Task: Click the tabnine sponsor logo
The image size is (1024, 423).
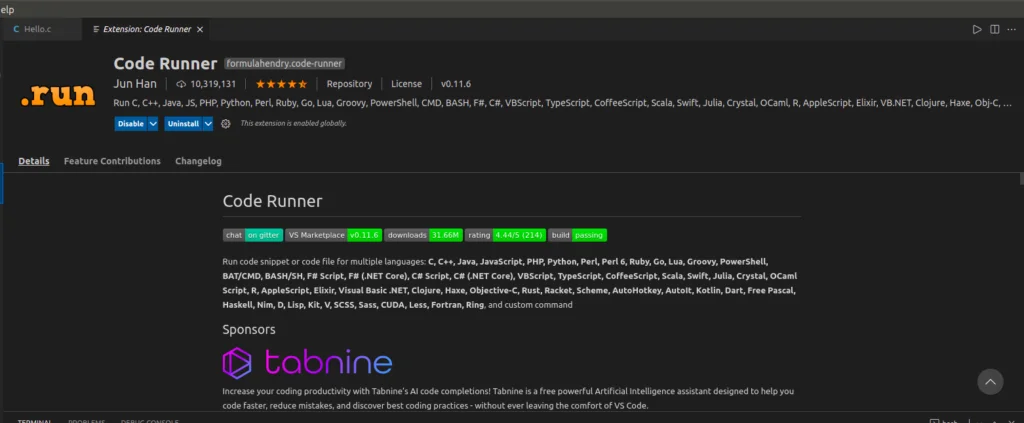Action: (307, 362)
